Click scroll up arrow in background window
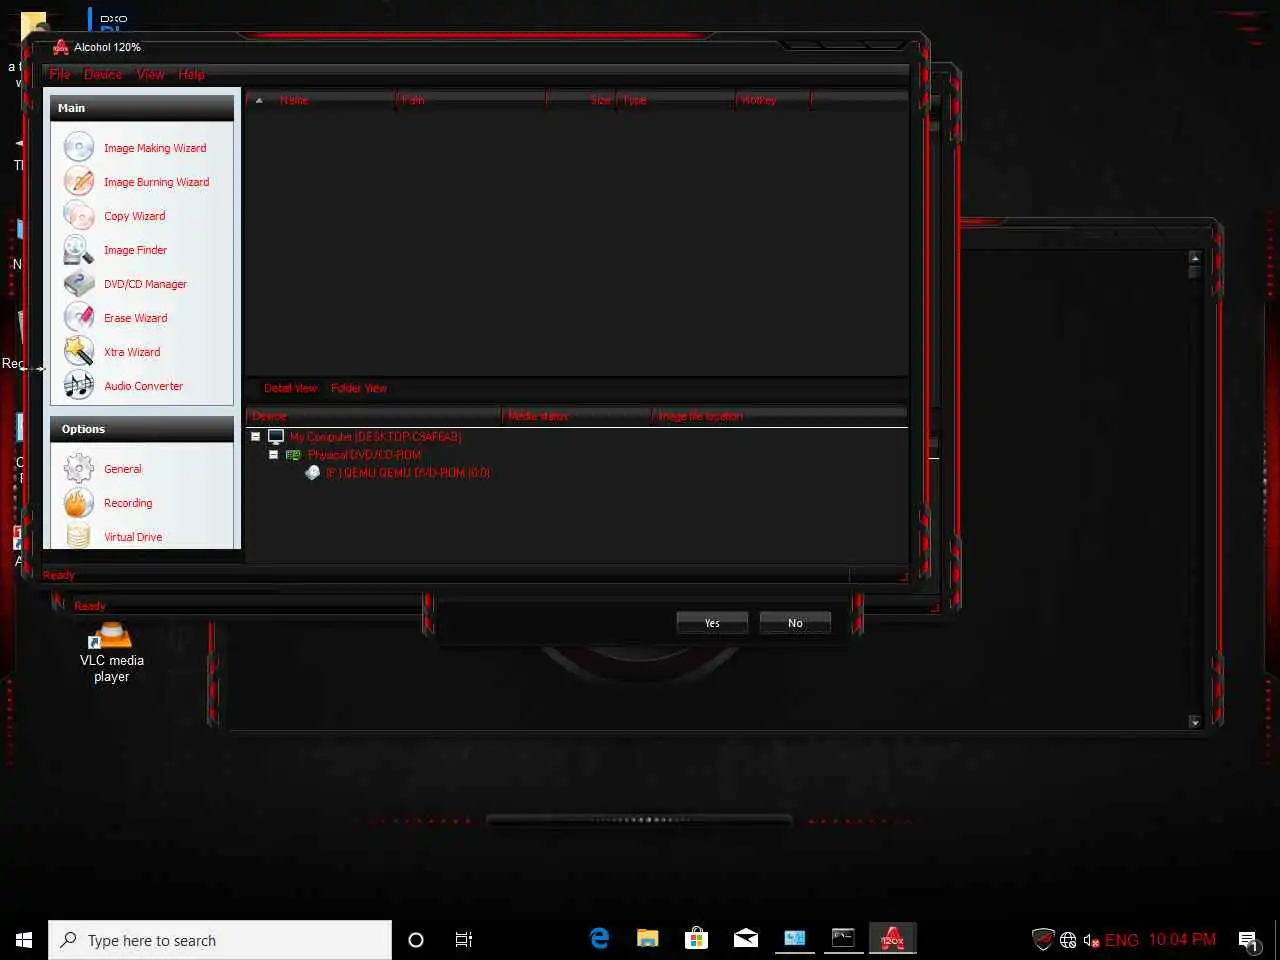This screenshot has height=960, width=1280. [x=1195, y=258]
